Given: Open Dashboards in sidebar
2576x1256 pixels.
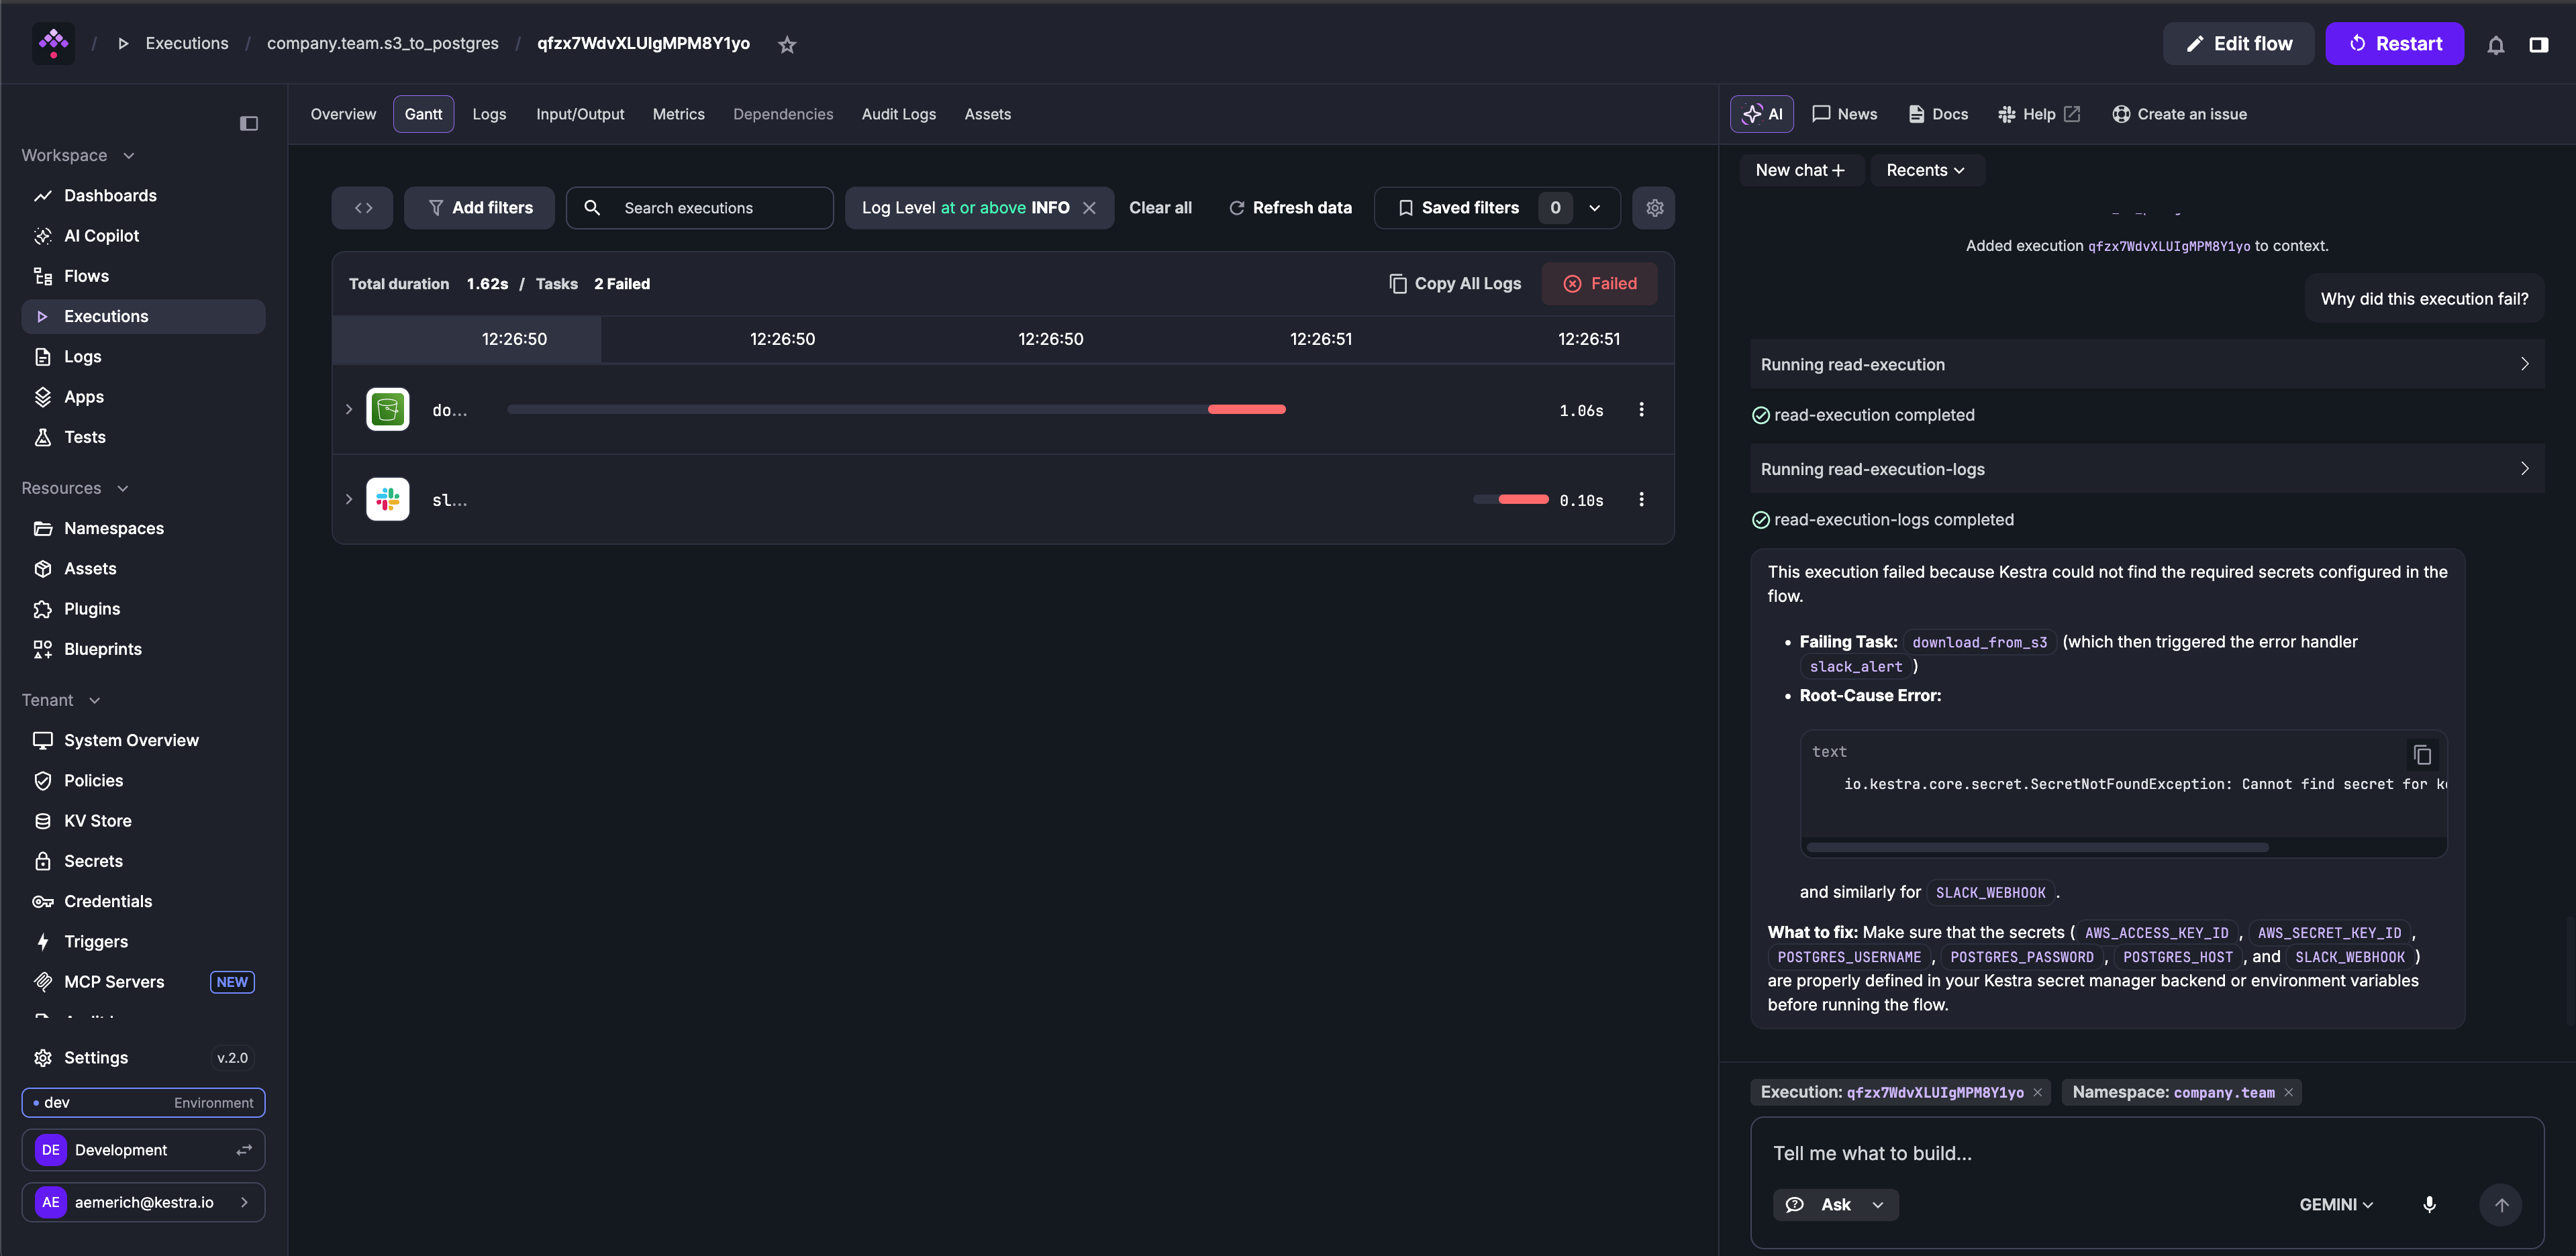Looking at the screenshot, I should (143, 195).
